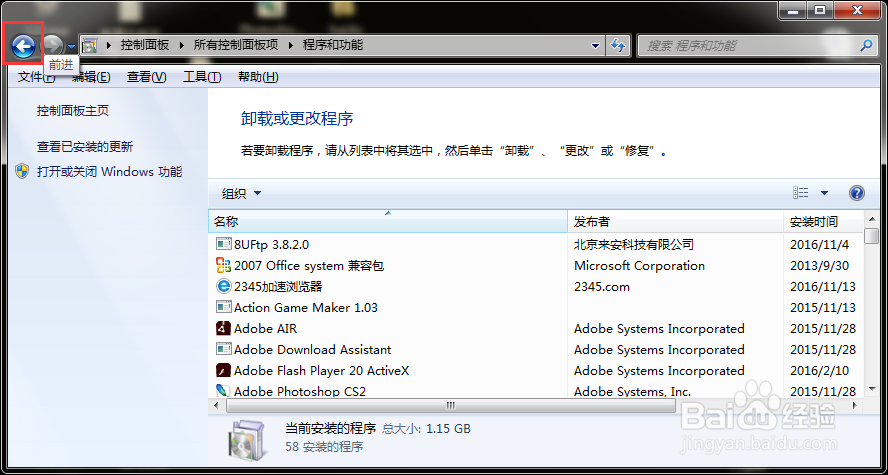
Task: Sort list by 安装时间 column header
Action: click(824, 221)
